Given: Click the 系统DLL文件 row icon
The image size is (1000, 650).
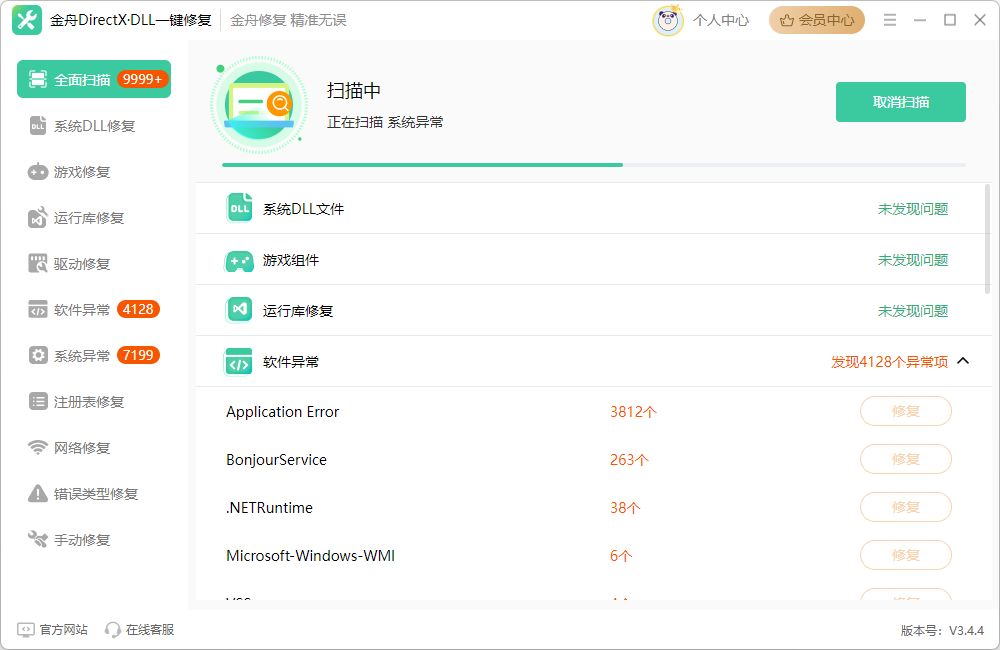Looking at the screenshot, I should (239, 208).
